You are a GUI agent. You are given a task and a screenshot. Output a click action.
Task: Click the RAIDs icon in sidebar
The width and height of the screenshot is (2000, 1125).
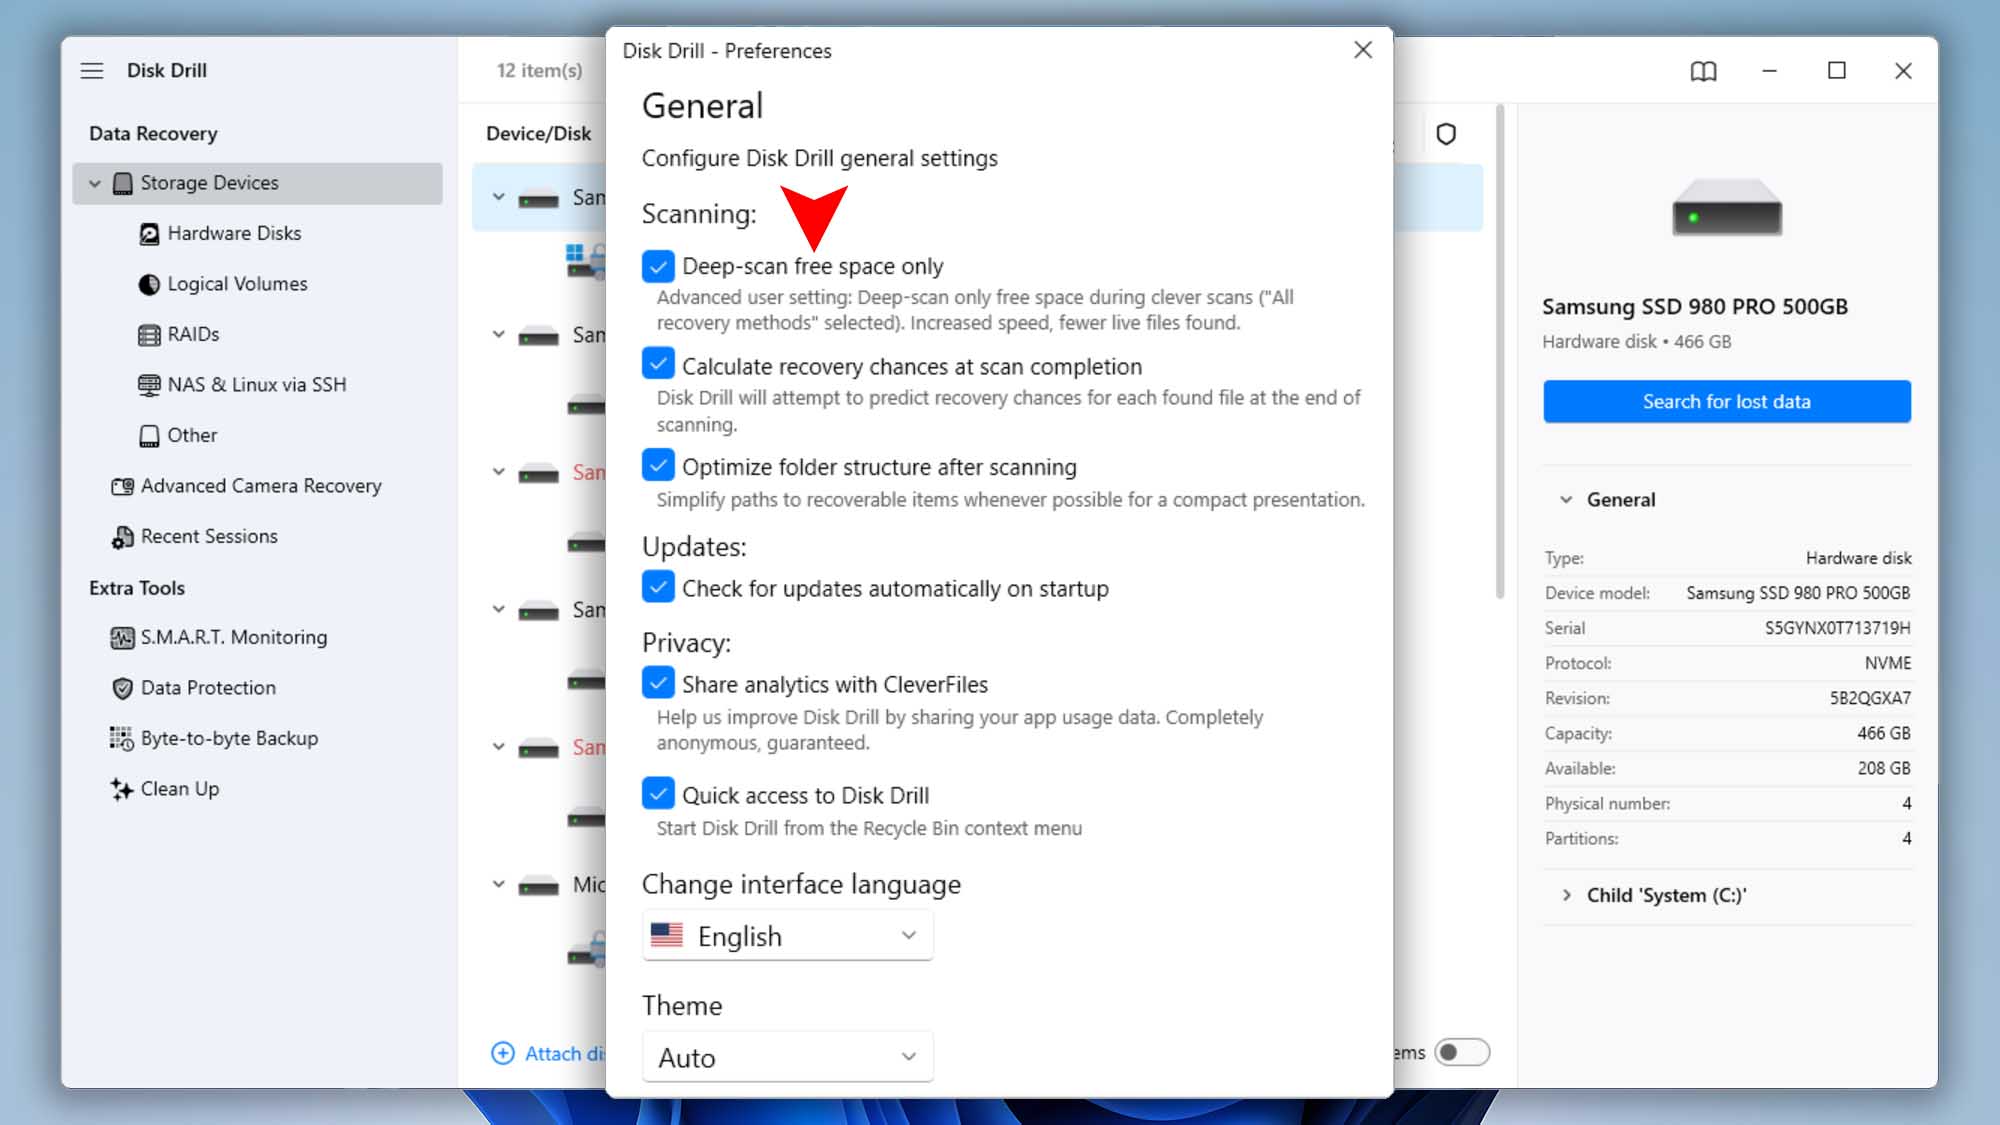[x=149, y=334]
